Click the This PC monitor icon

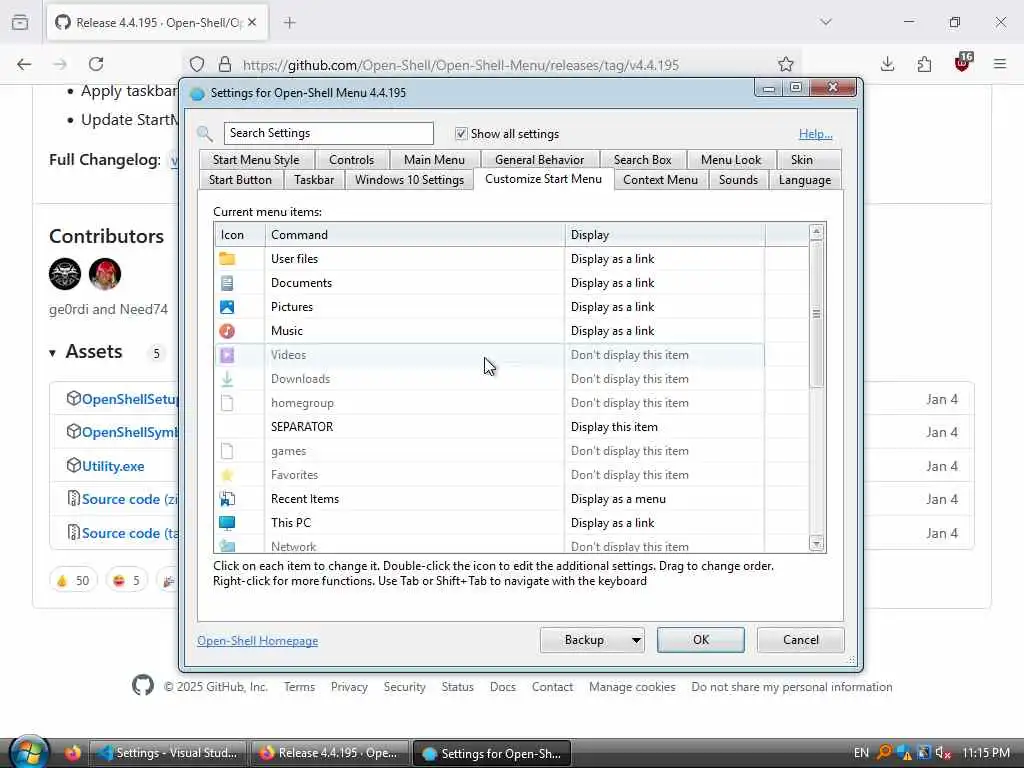pos(227,523)
